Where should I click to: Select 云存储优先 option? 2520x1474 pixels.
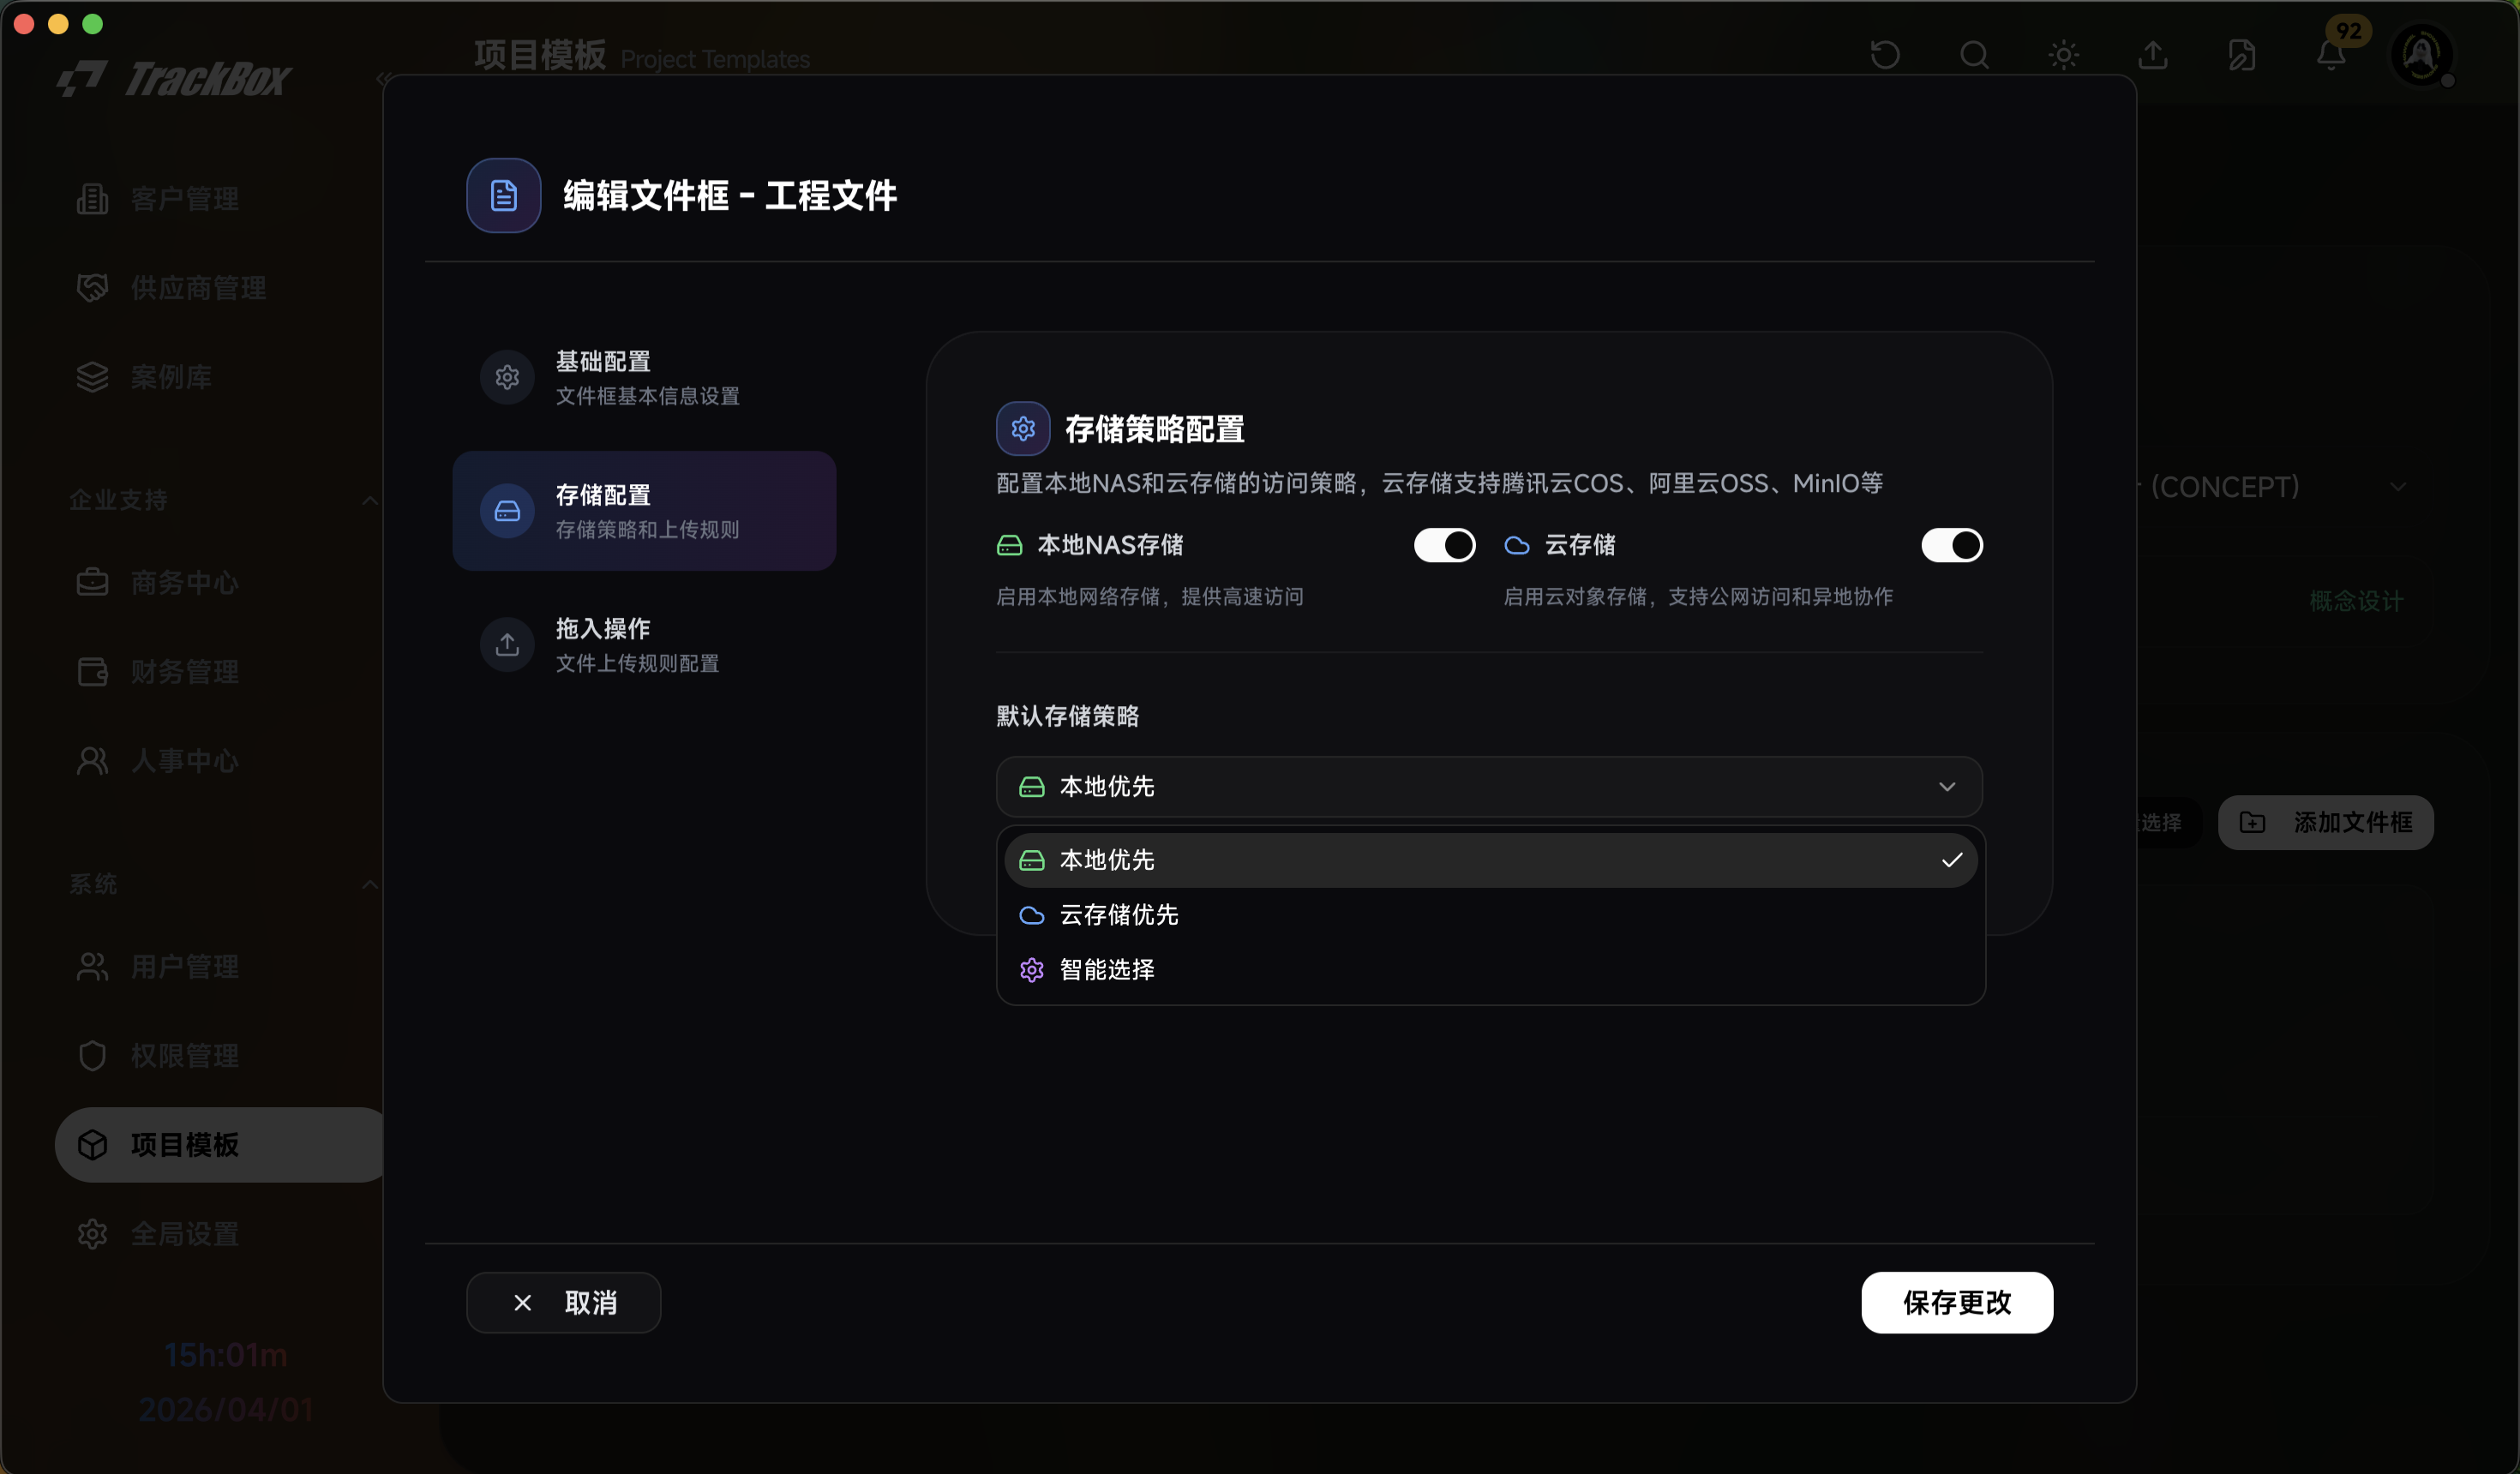pos(1490,915)
